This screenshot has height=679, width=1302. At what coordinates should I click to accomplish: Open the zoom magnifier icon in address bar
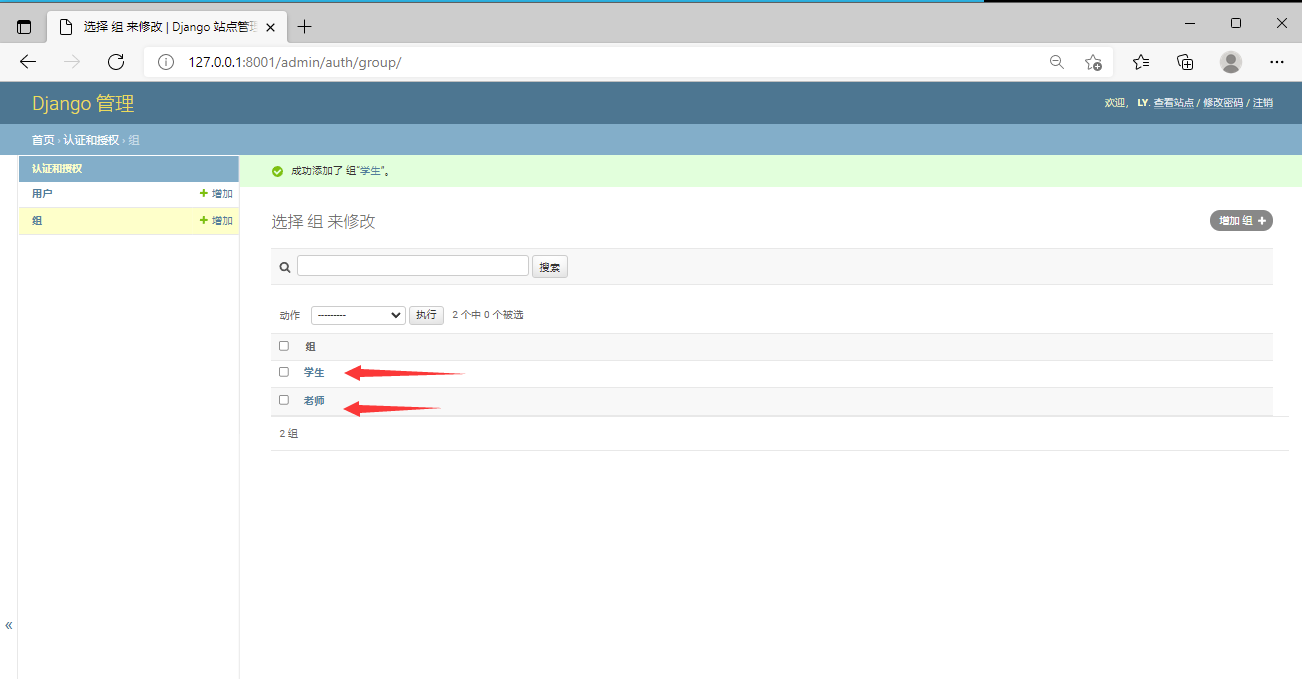click(x=1057, y=62)
